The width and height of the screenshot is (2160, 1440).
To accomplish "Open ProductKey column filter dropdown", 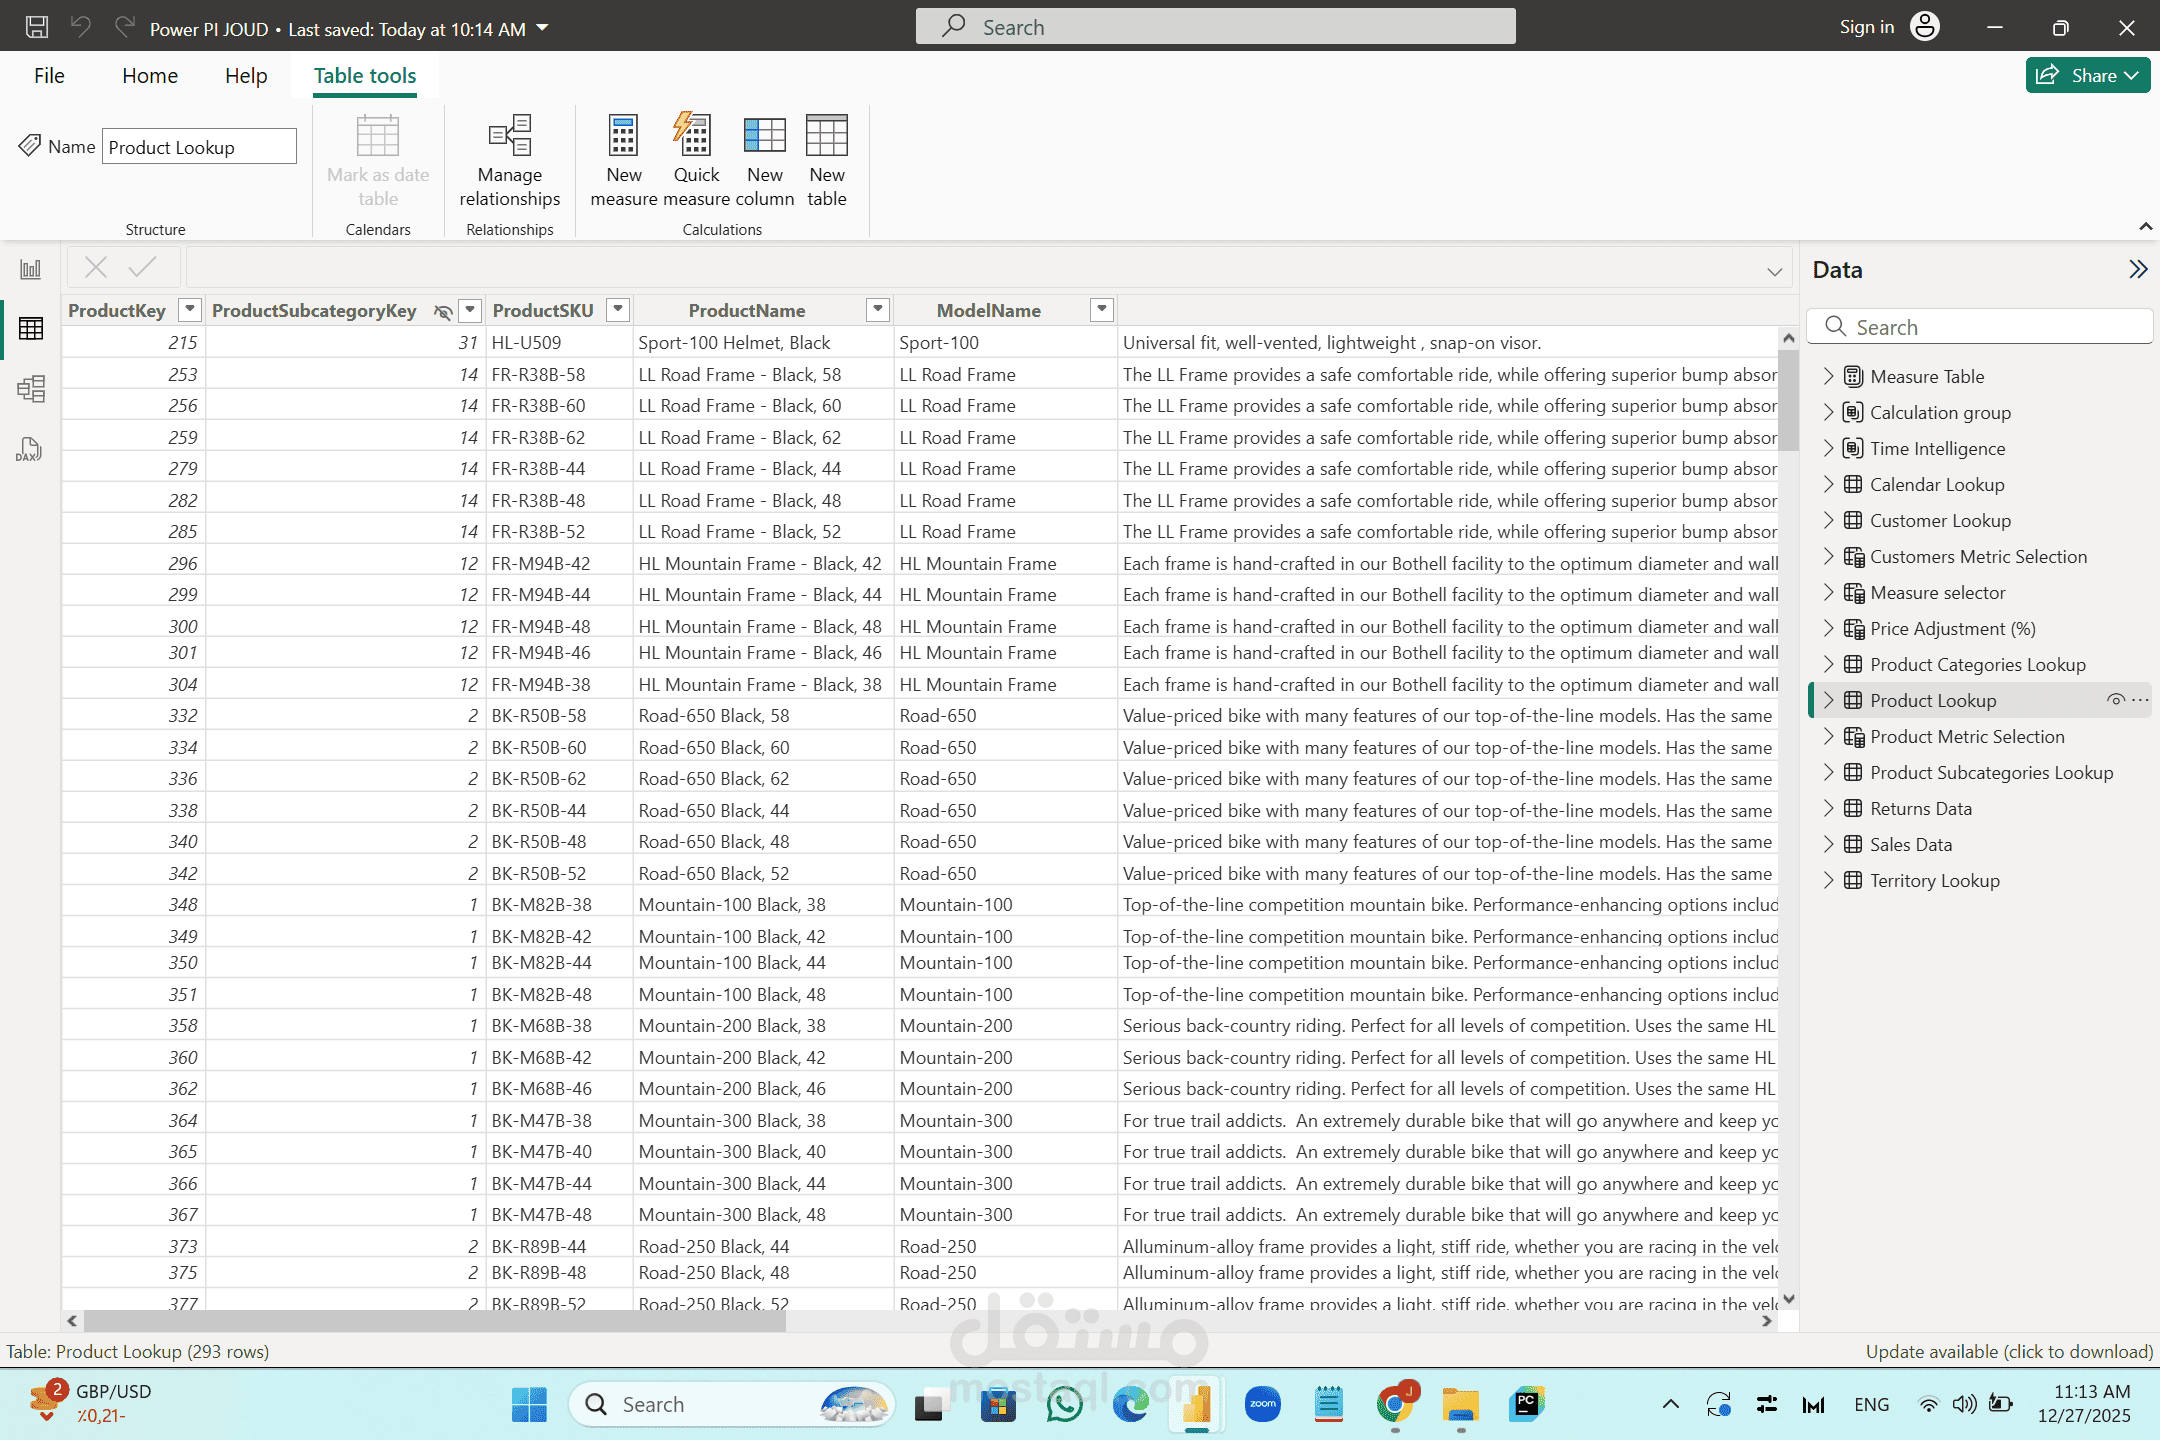I will tap(190, 310).
